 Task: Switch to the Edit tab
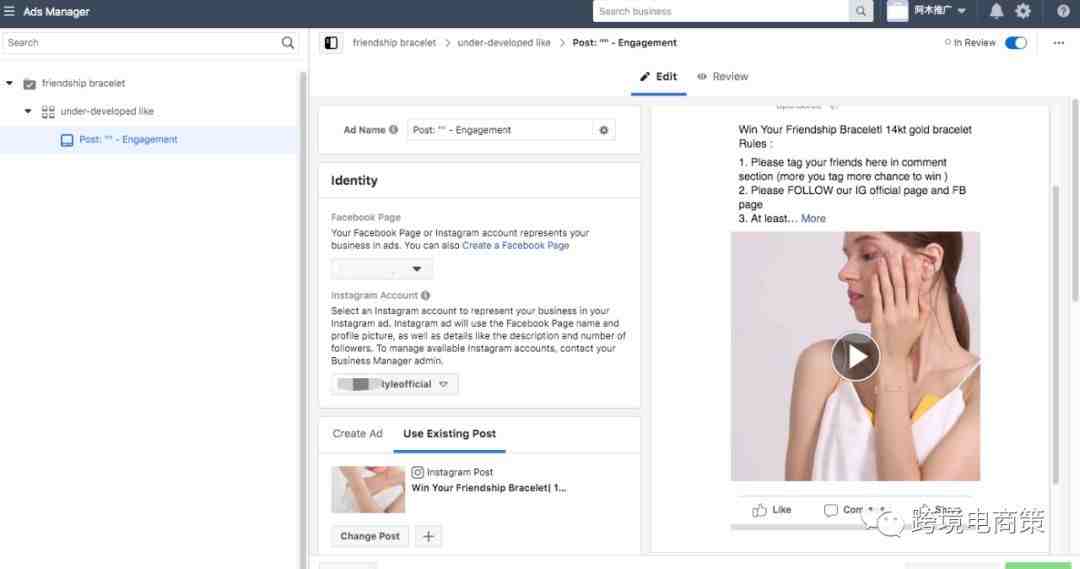658,76
